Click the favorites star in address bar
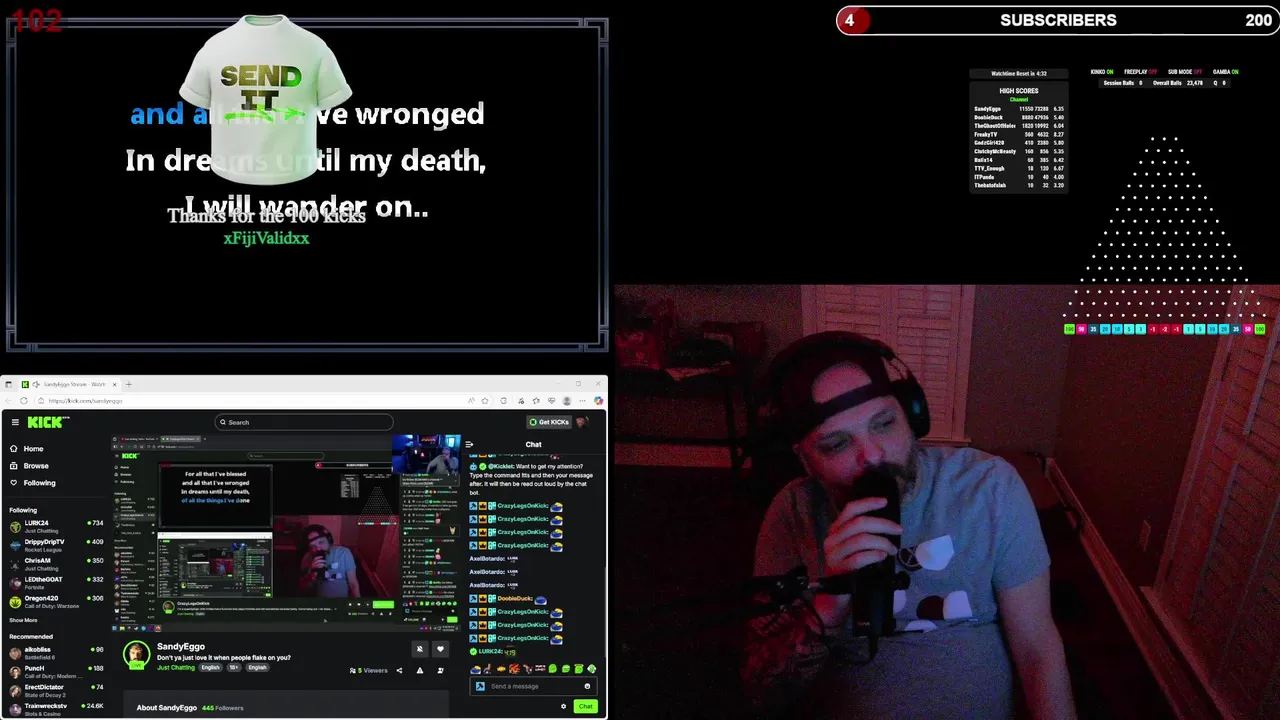This screenshot has height=720, width=1280. (x=485, y=401)
